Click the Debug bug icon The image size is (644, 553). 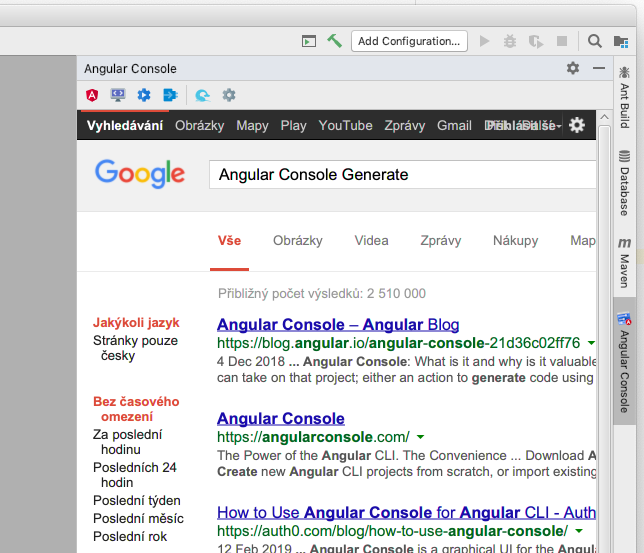[510, 41]
